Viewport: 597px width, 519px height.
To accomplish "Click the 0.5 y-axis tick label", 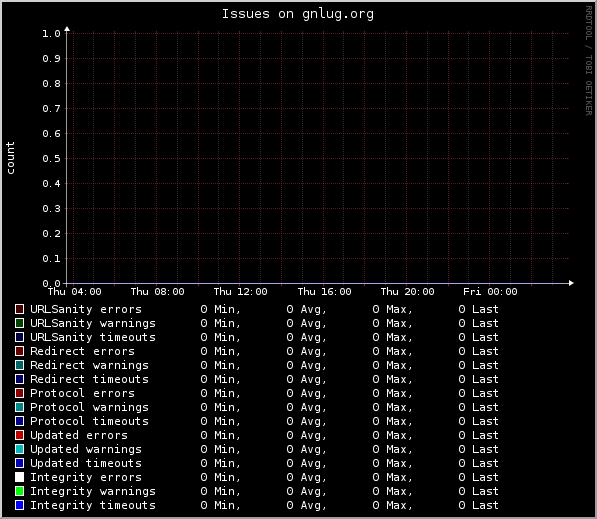I will pos(51,159).
